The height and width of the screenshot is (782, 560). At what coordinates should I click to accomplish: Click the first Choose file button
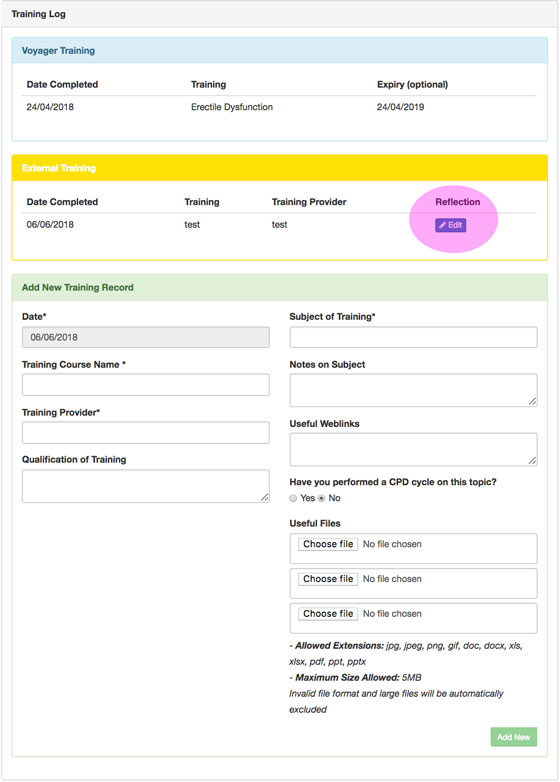pos(328,544)
